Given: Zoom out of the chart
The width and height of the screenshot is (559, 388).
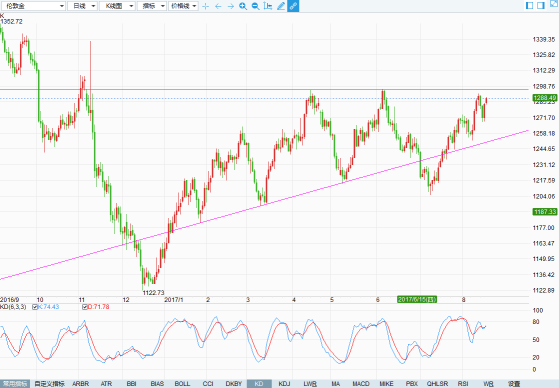Looking at the screenshot, I should [x=256, y=6].
